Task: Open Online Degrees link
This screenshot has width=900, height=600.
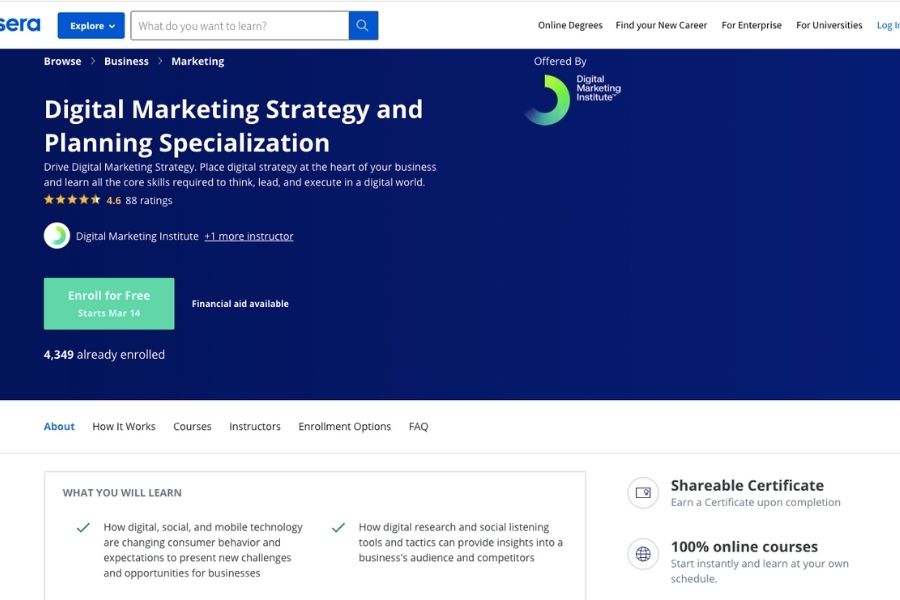Action: pyautogui.click(x=570, y=25)
